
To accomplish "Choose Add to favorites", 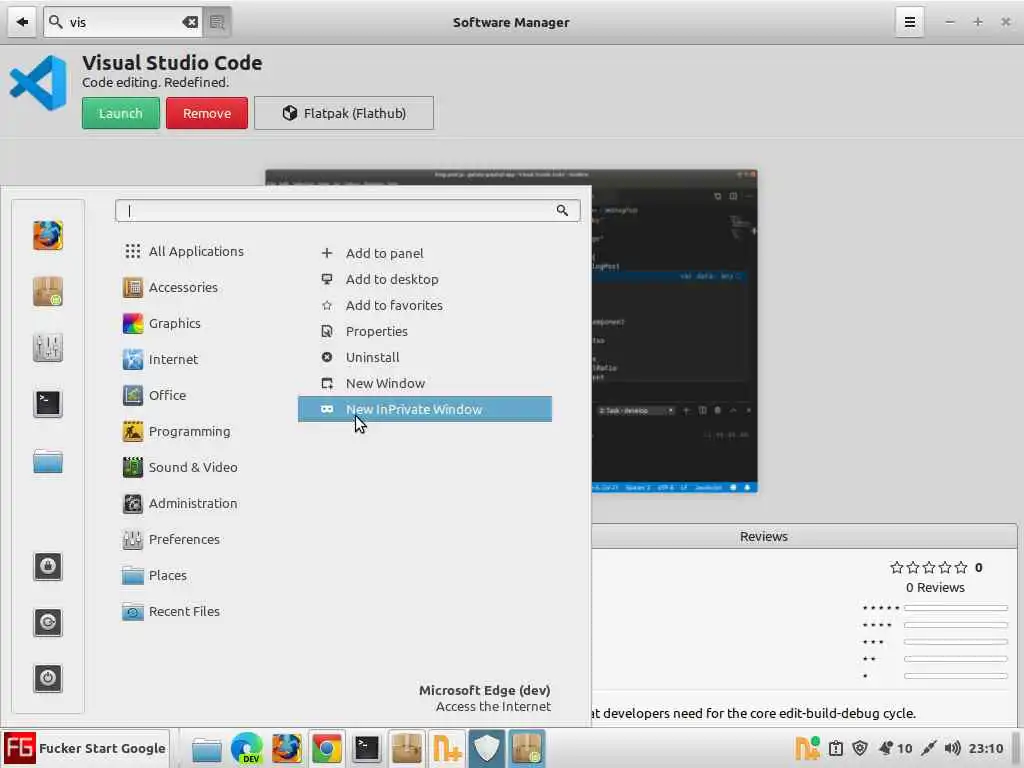I will [x=425, y=305].
